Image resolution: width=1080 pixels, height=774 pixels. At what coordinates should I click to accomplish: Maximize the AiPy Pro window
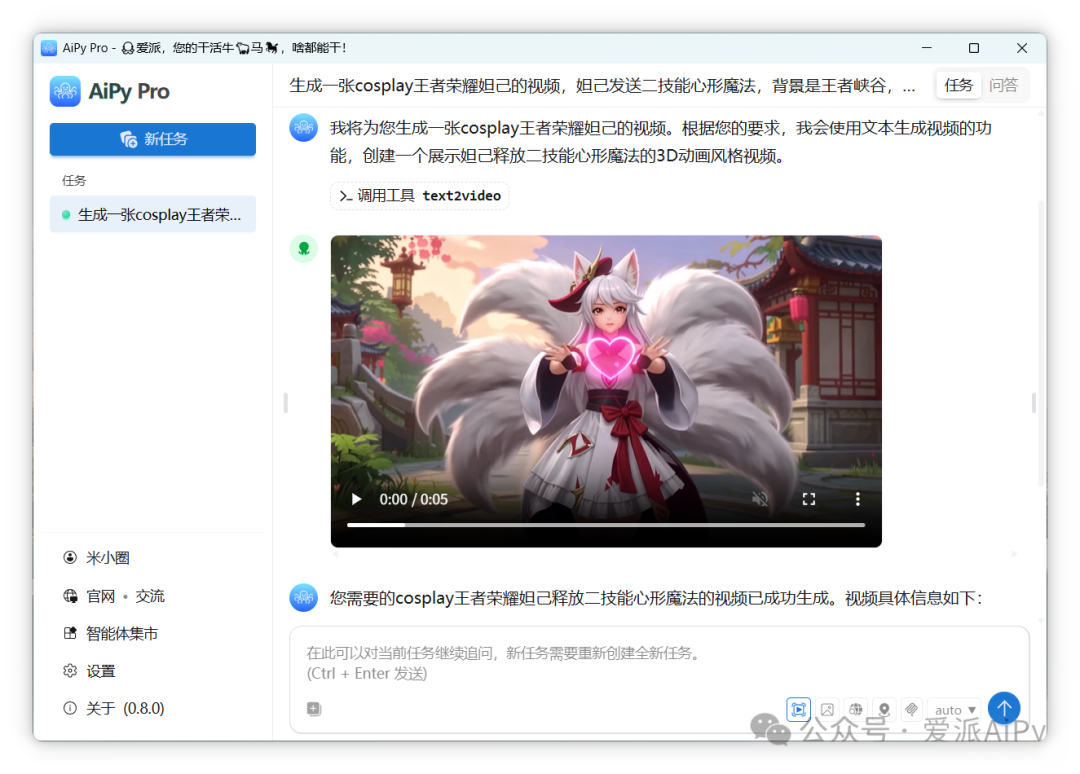974,48
